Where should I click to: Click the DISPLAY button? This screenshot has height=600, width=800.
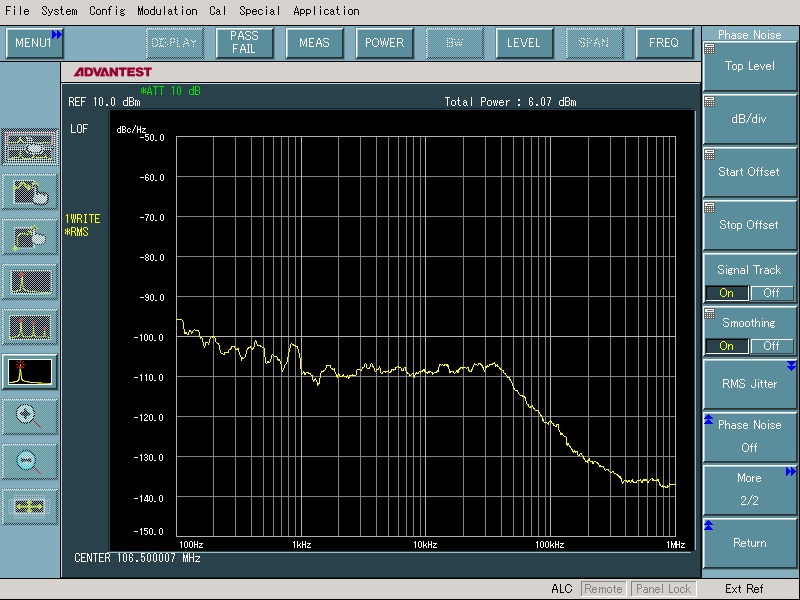(174, 43)
